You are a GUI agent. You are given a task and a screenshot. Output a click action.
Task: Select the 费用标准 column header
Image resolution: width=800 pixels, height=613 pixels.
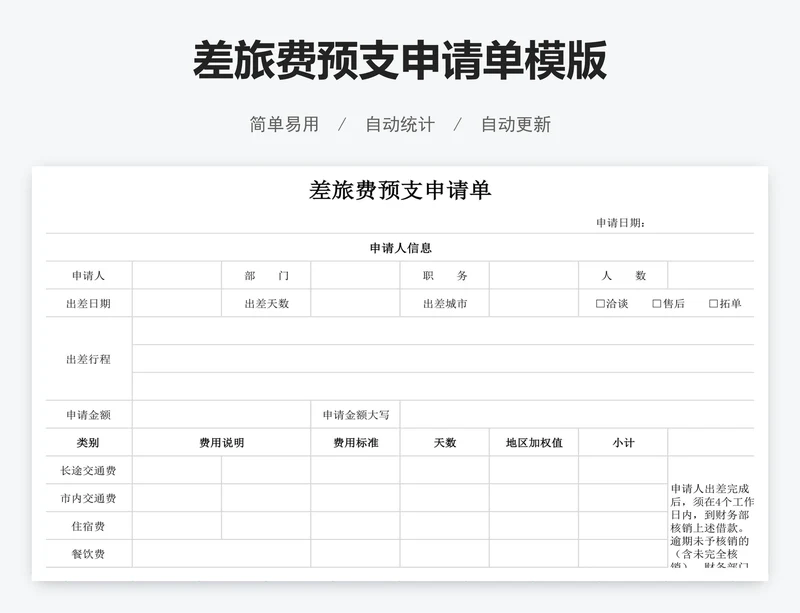[355, 443]
